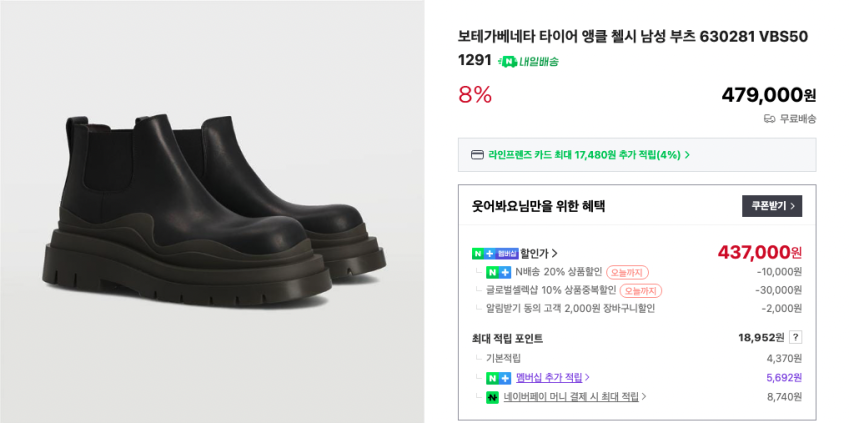Click the 437,000원 discounted price
This screenshot has width=849, height=423.
click(x=759, y=252)
